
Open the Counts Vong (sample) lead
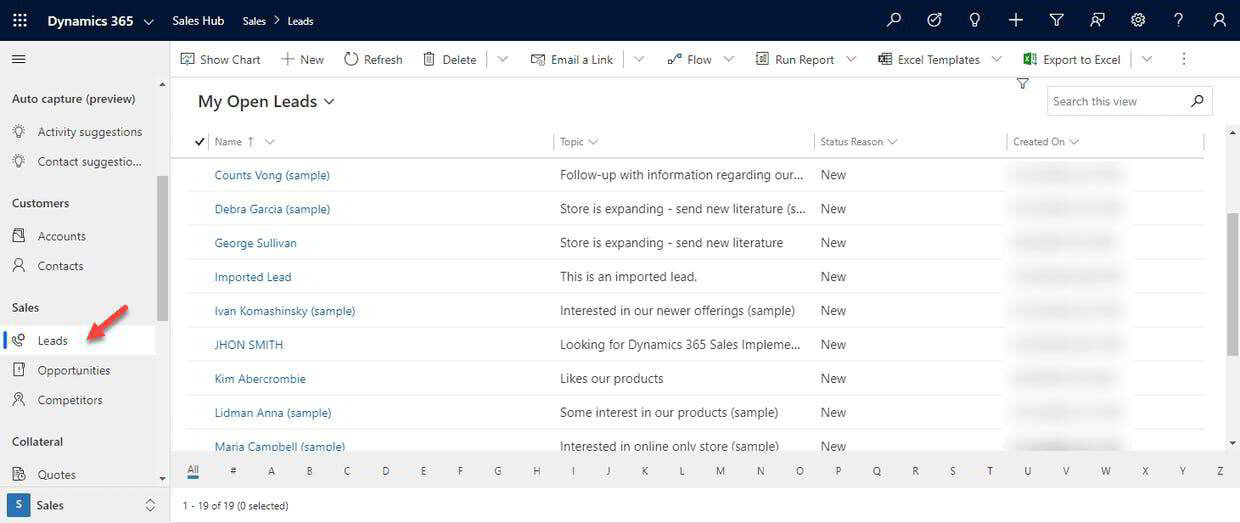coord(272,175)
